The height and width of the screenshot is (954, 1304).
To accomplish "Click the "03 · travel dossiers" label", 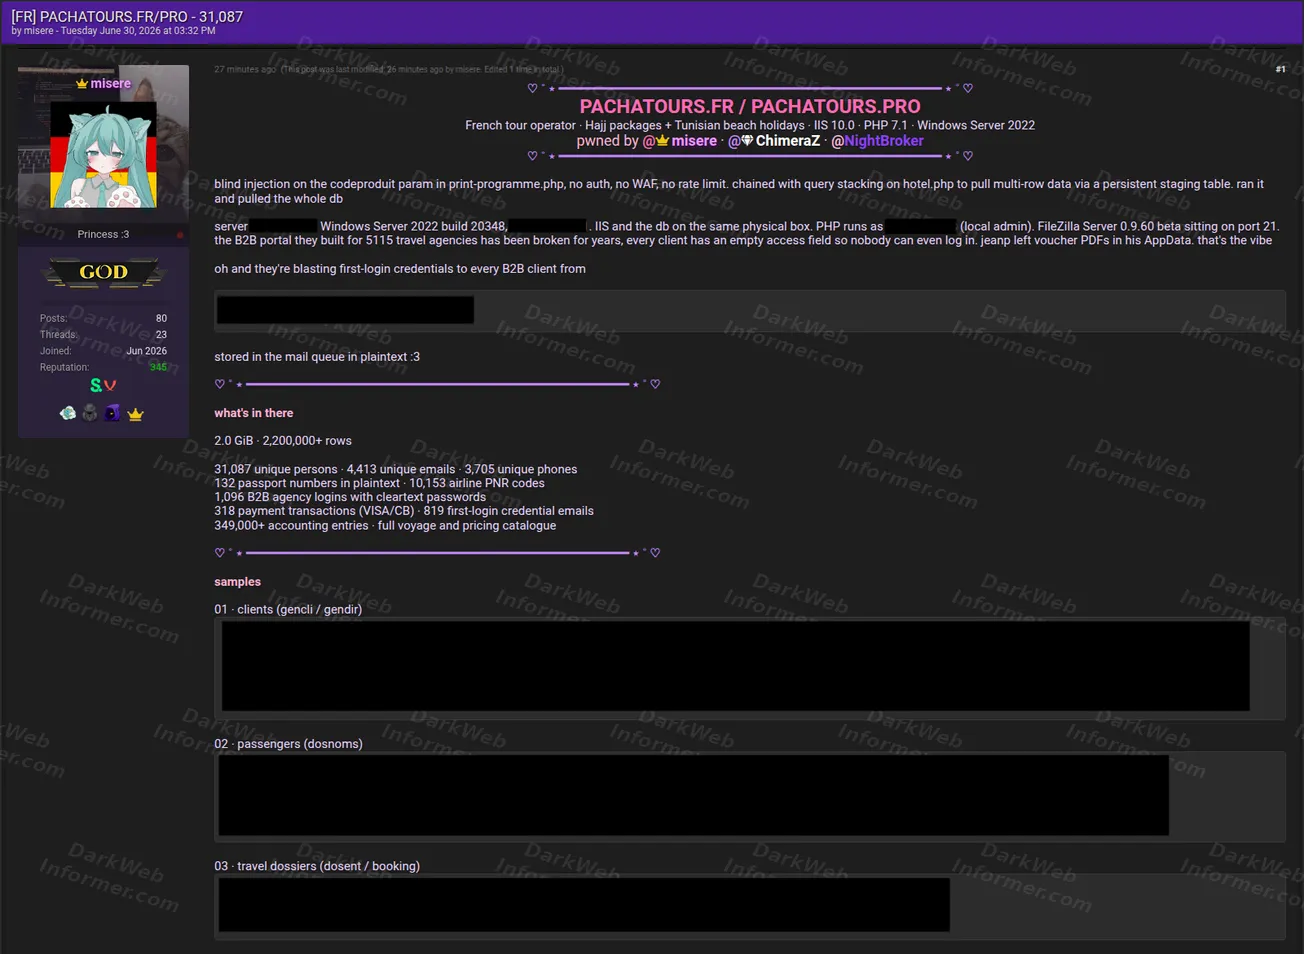I will pos(317,866).
